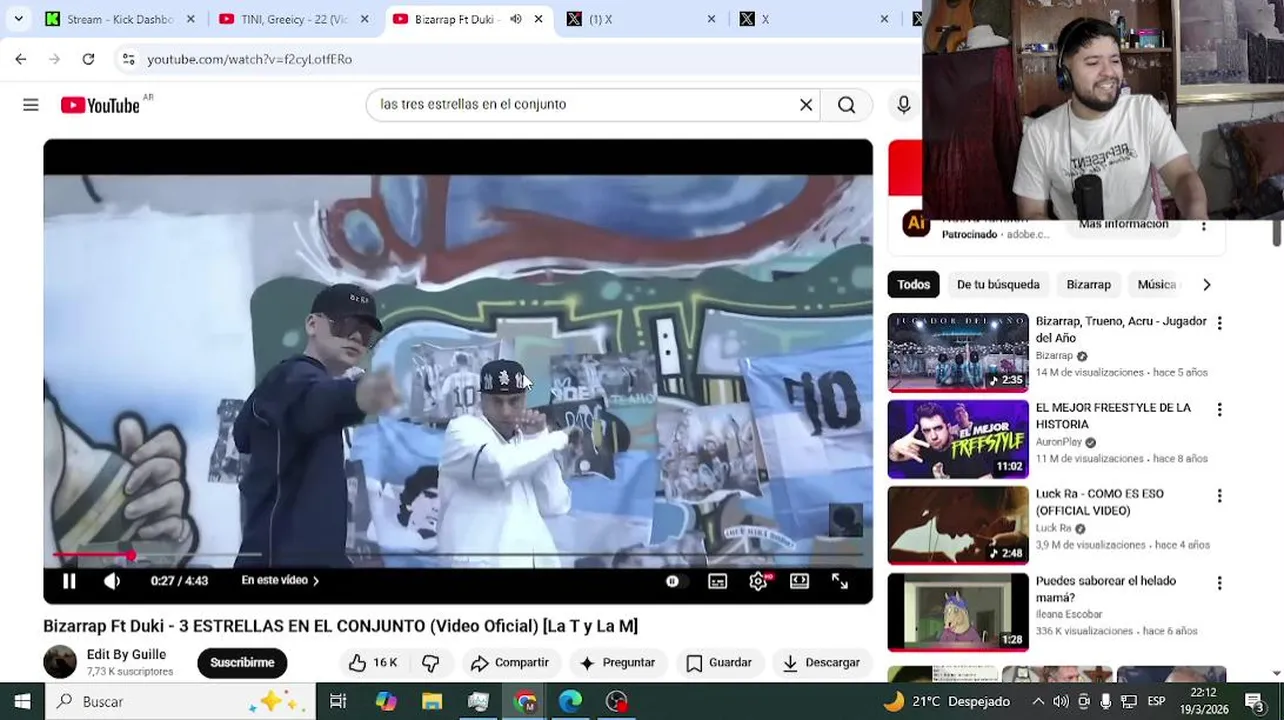
Task: Click the dislike thumbs-down button
Action: click(x=430, y=663)
